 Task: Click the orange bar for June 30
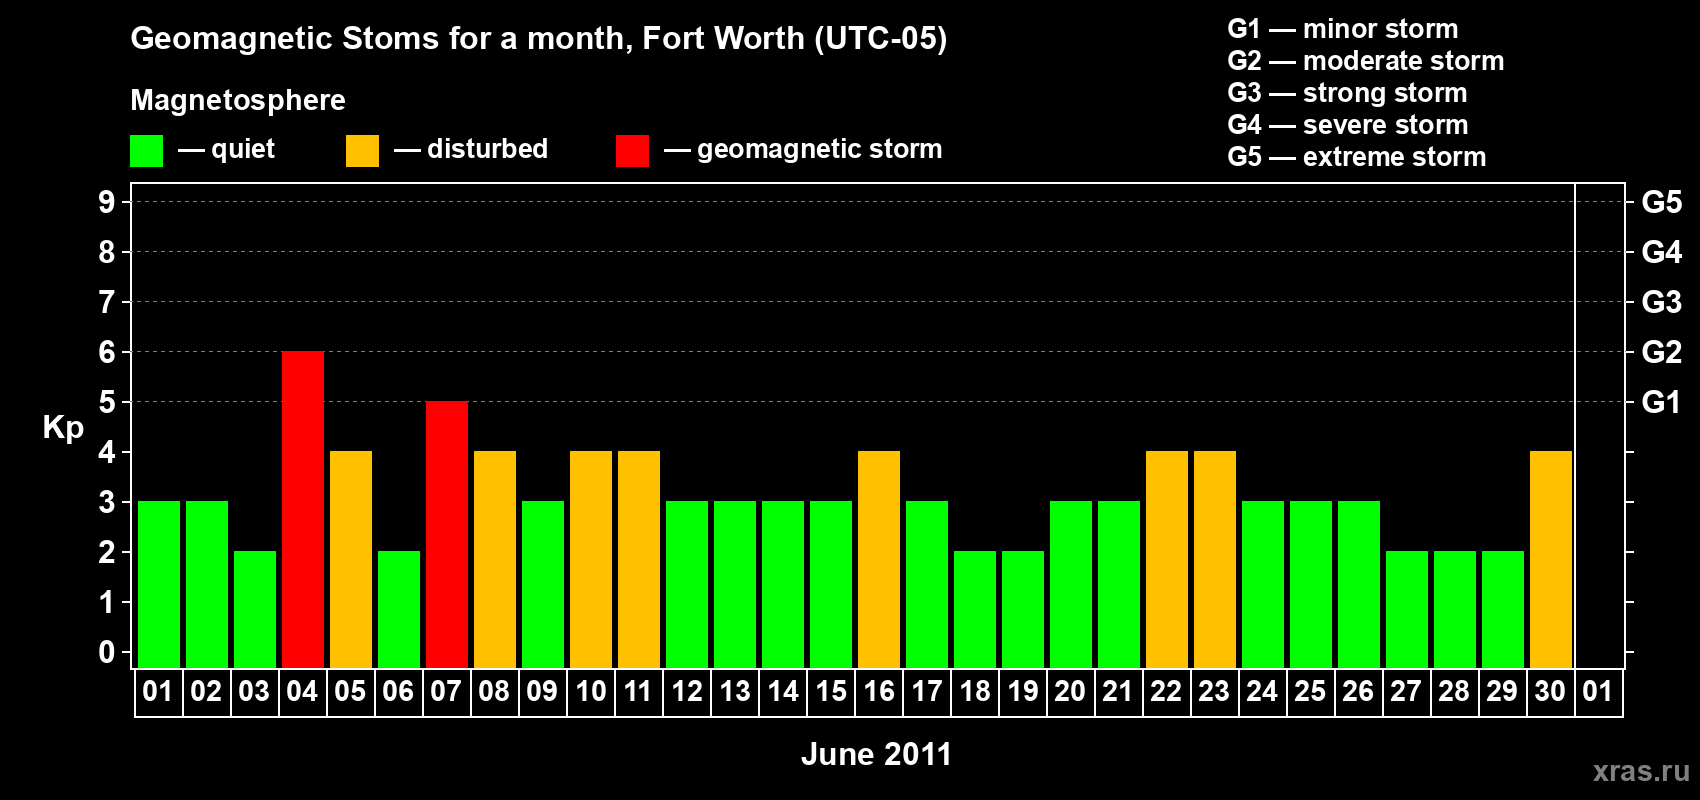(x=1551, y=559)
